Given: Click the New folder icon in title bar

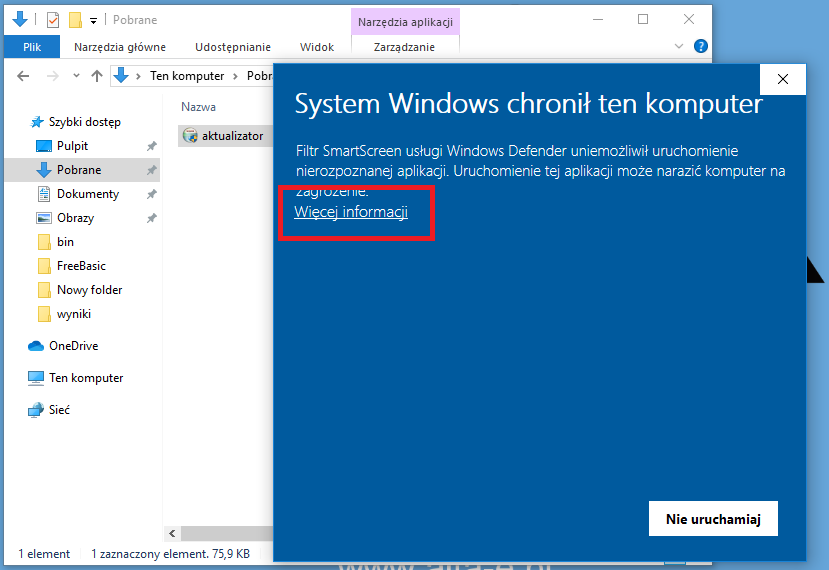Looking at the screenshot, I should (76, 20).
